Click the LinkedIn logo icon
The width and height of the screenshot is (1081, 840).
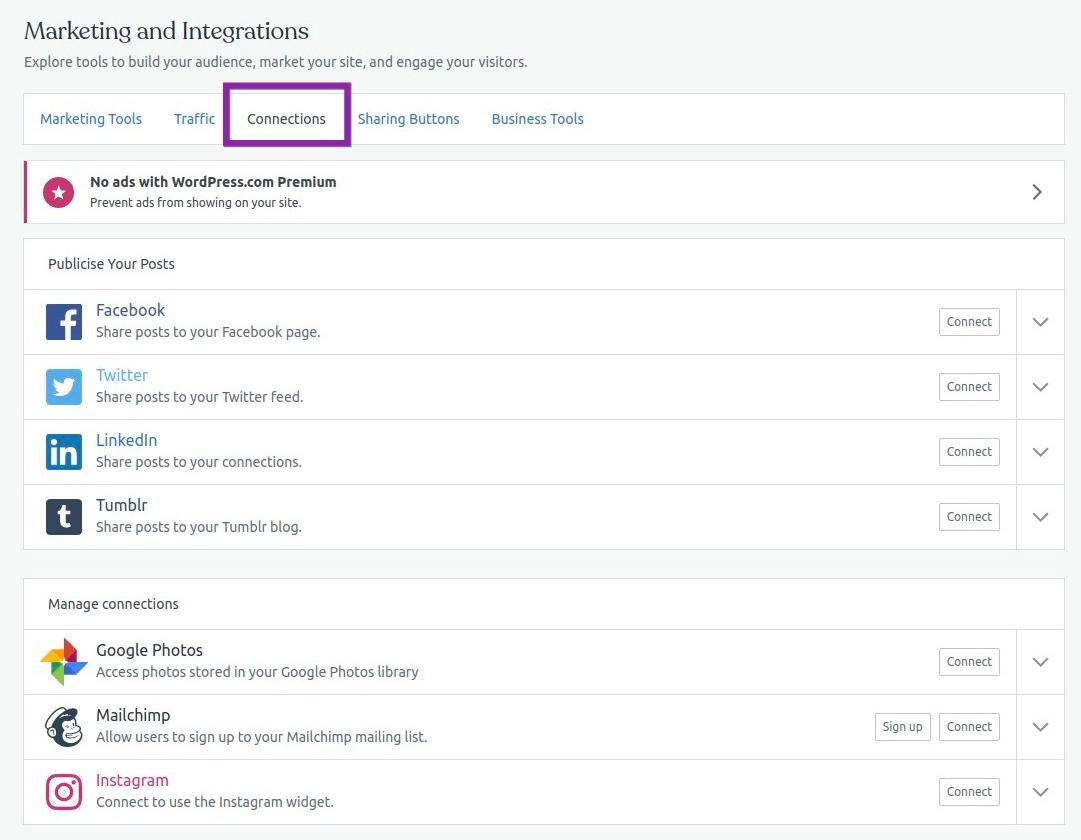(x=63, y=452)
